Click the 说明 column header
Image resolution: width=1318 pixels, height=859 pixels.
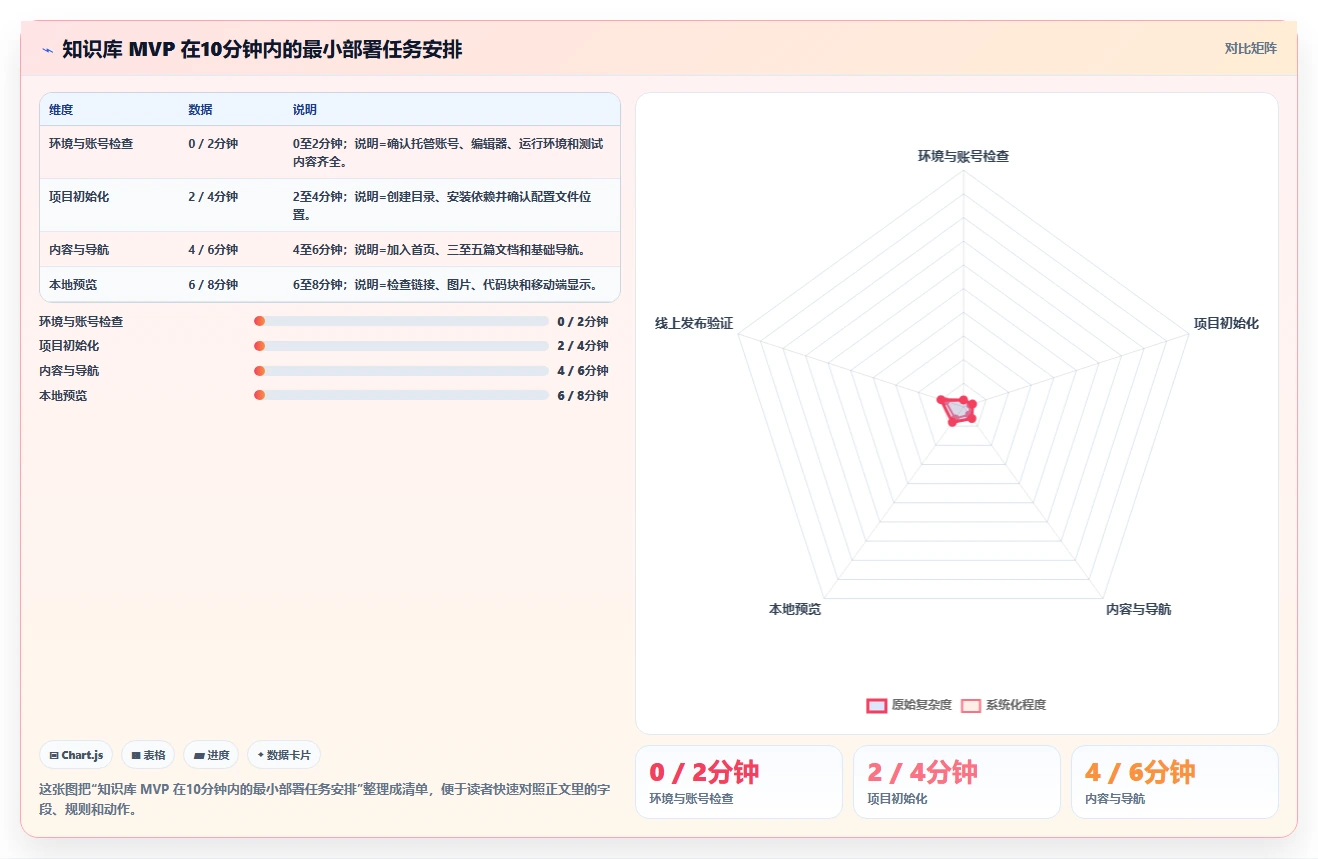pyautogui.click(x=305, y=110)
